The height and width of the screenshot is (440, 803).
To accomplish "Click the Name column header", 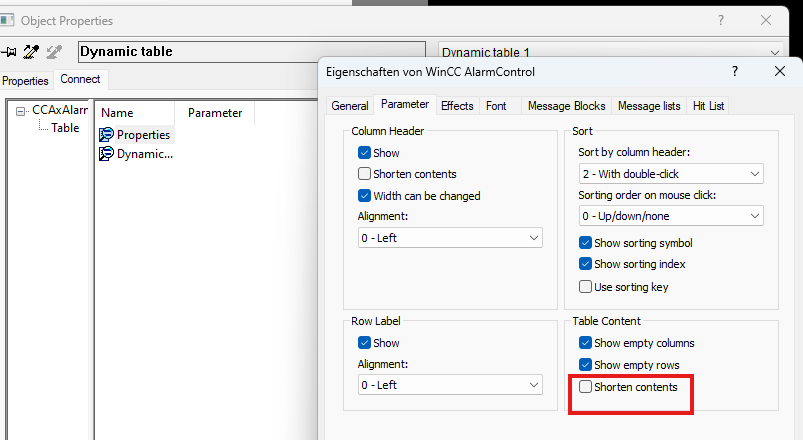I will tap(117, 113).
